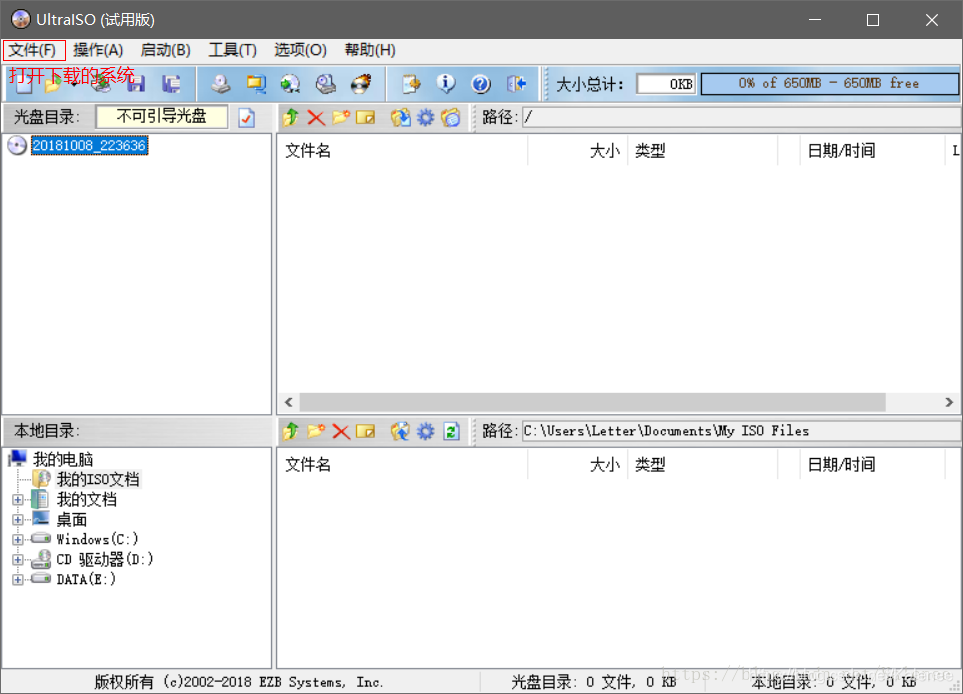Open the 文件(F) menu
The width and height of the screenshot is (963, 694).
(x=33, y=50)
